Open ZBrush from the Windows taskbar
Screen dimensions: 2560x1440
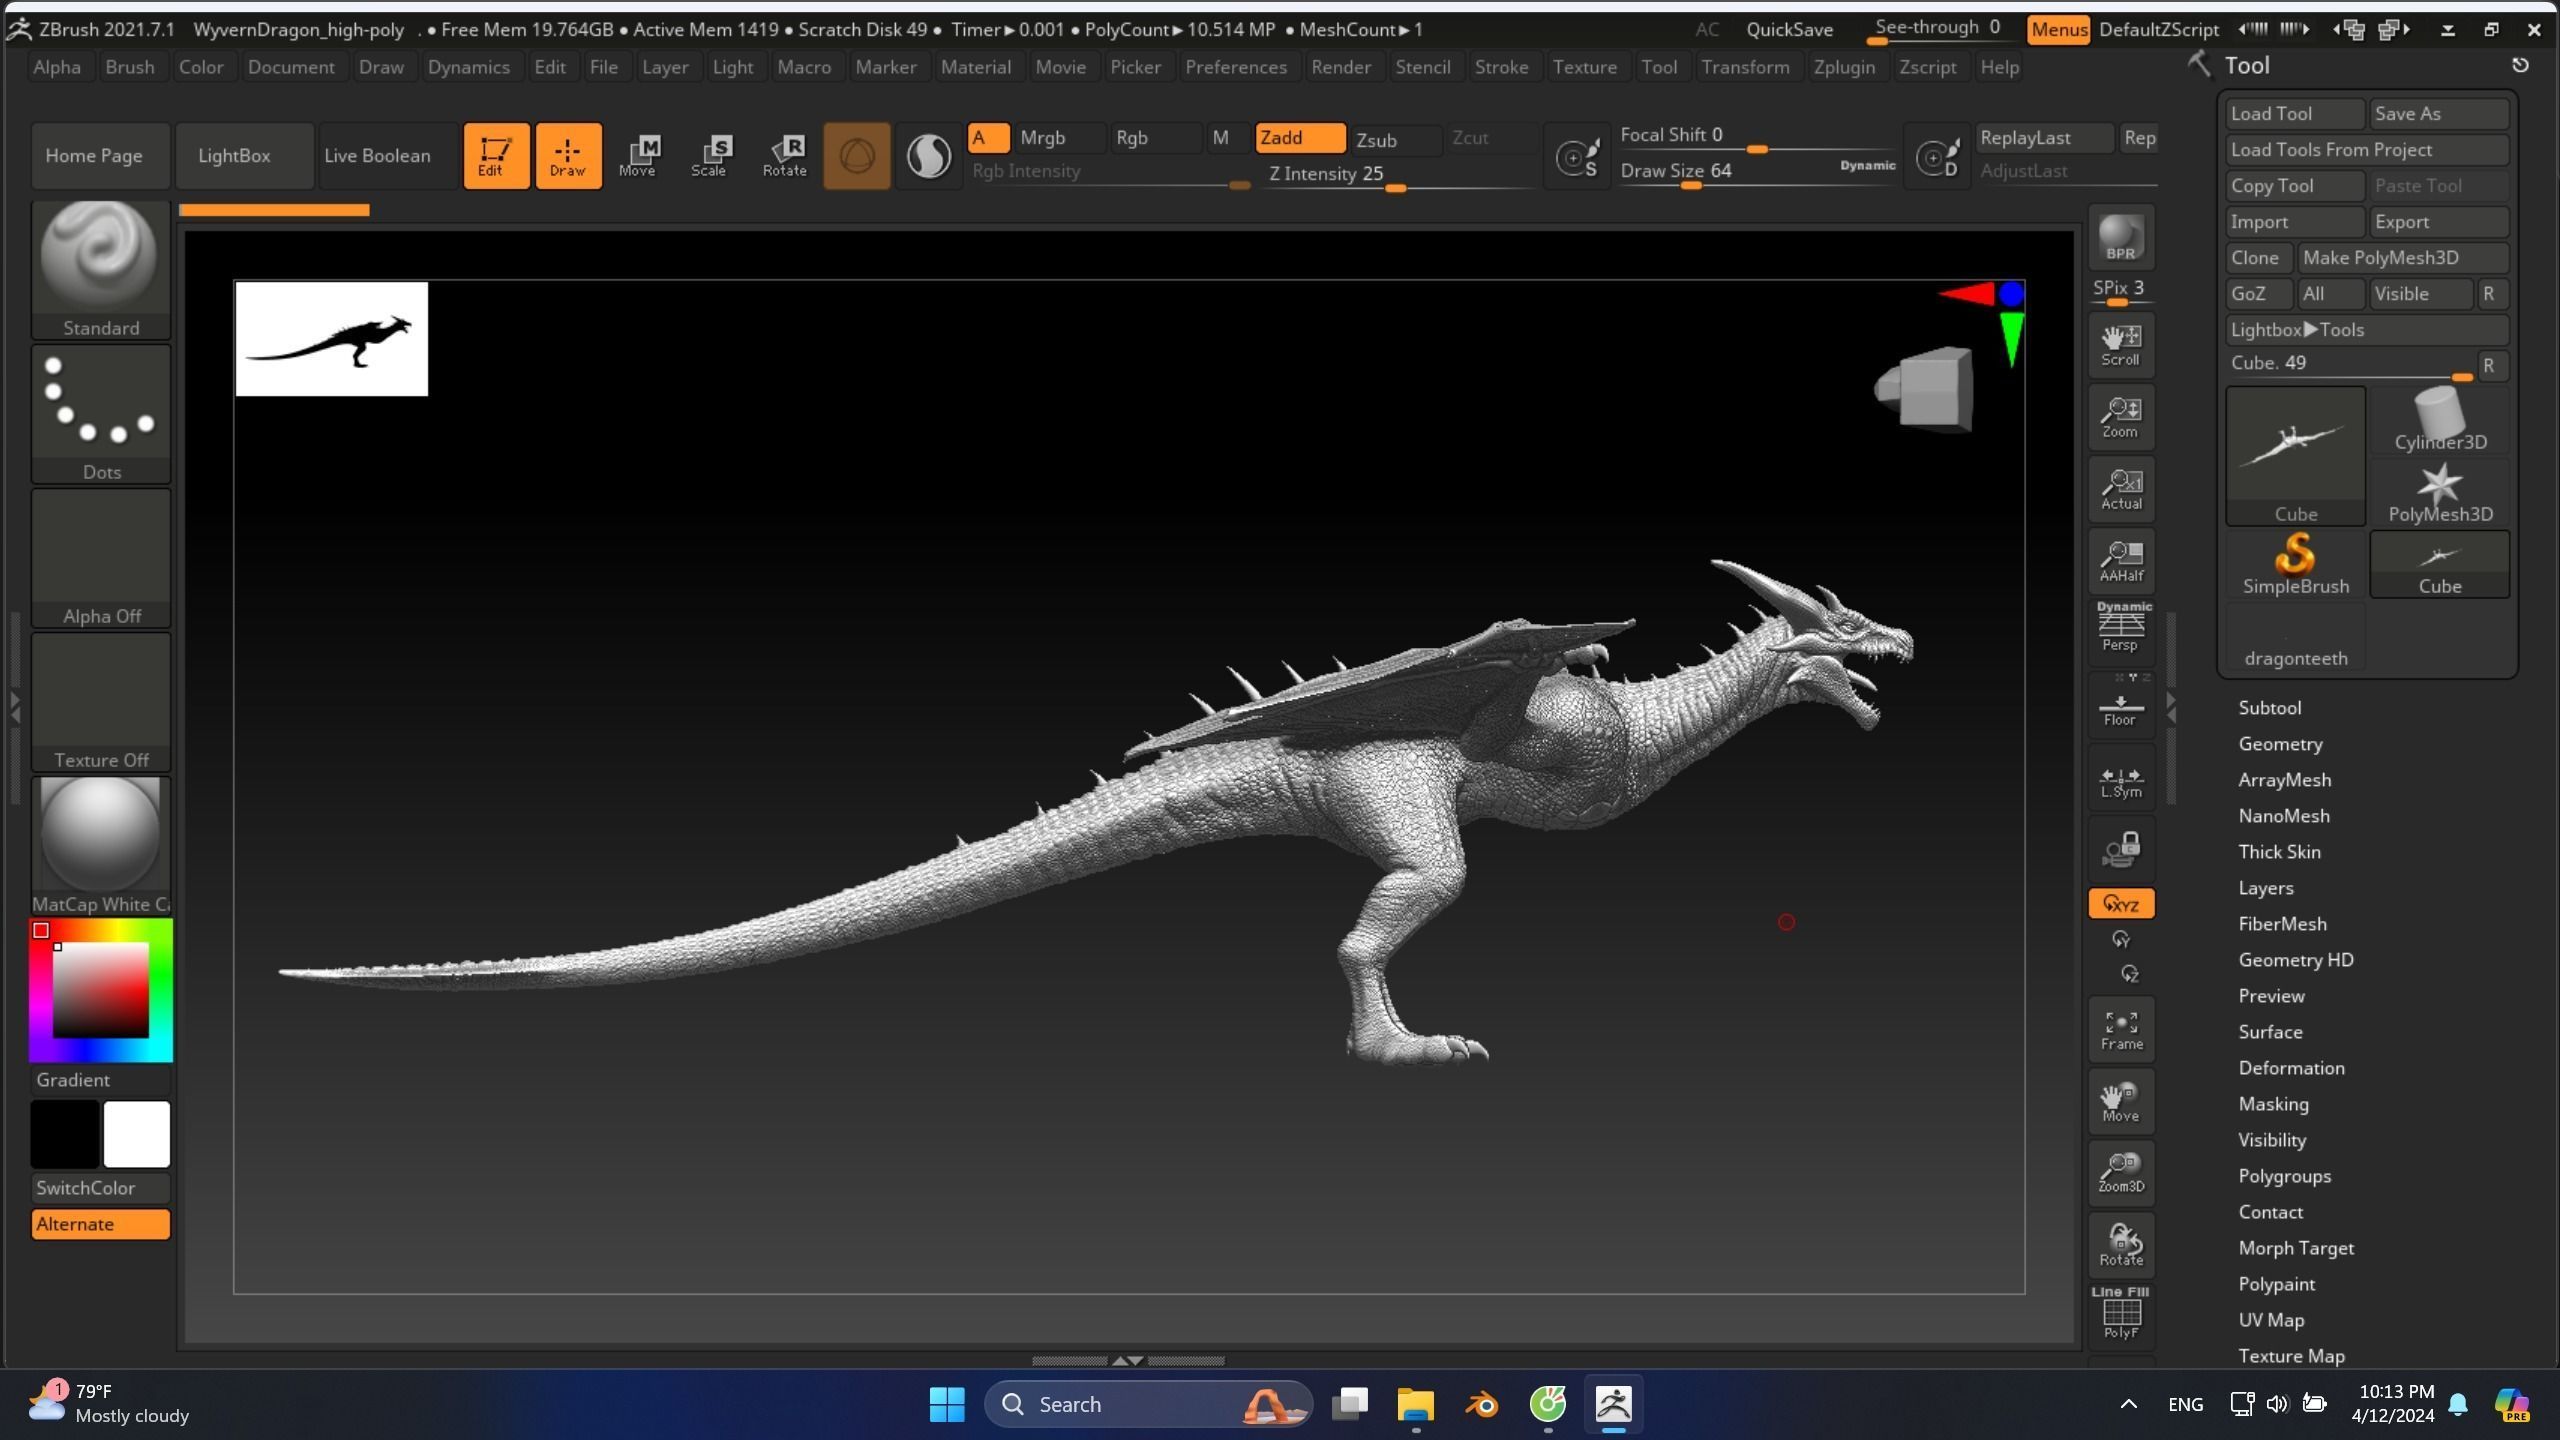[x=1613, y=1404]
